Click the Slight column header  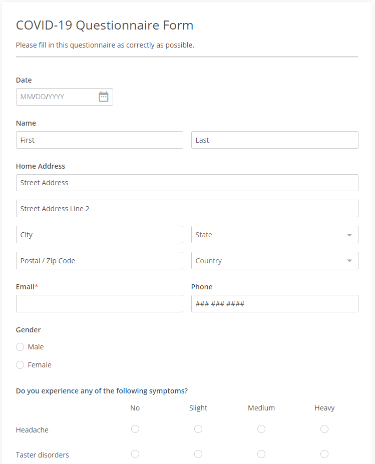198,408
